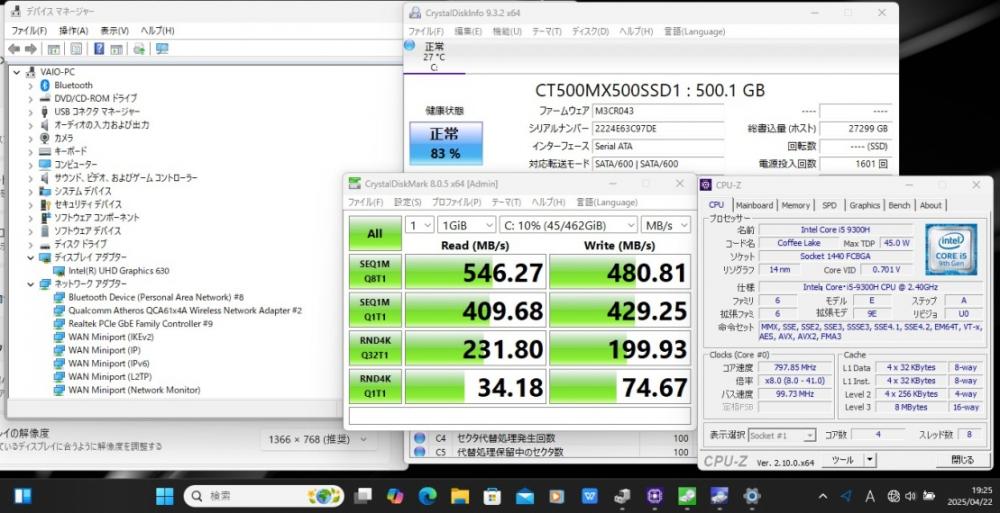
Task: Open the 操作(A) menu in Device Manager
Action: point(73,31)
